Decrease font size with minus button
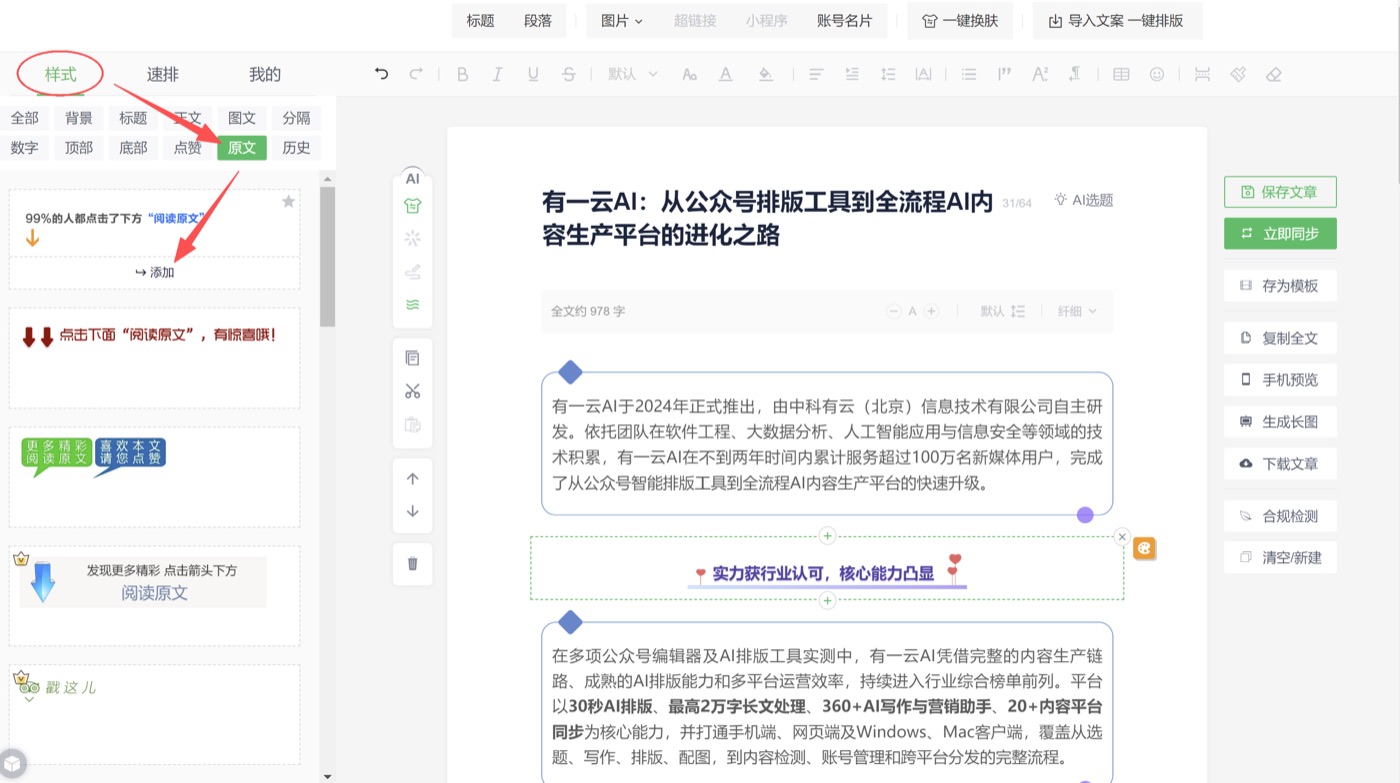The width and height of the screenshot is (1400, 783). (x=894, y=311)
